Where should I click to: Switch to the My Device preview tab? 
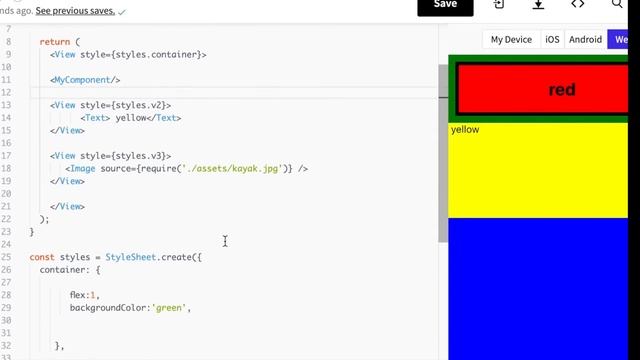pyautogui.click(x=511, y=40)
